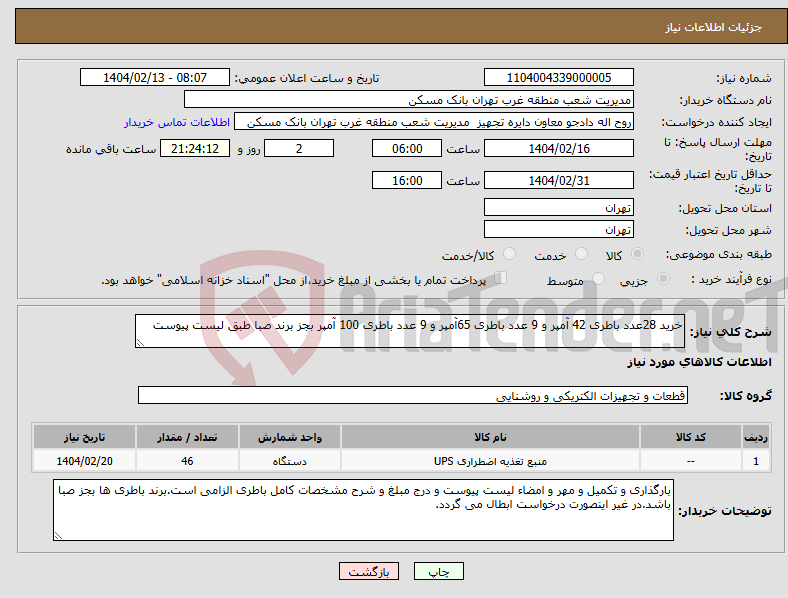The width and height of the screenshot is (788, 598).
Task: Select the کالا/خدمت radio button
Action: (510, 254)
